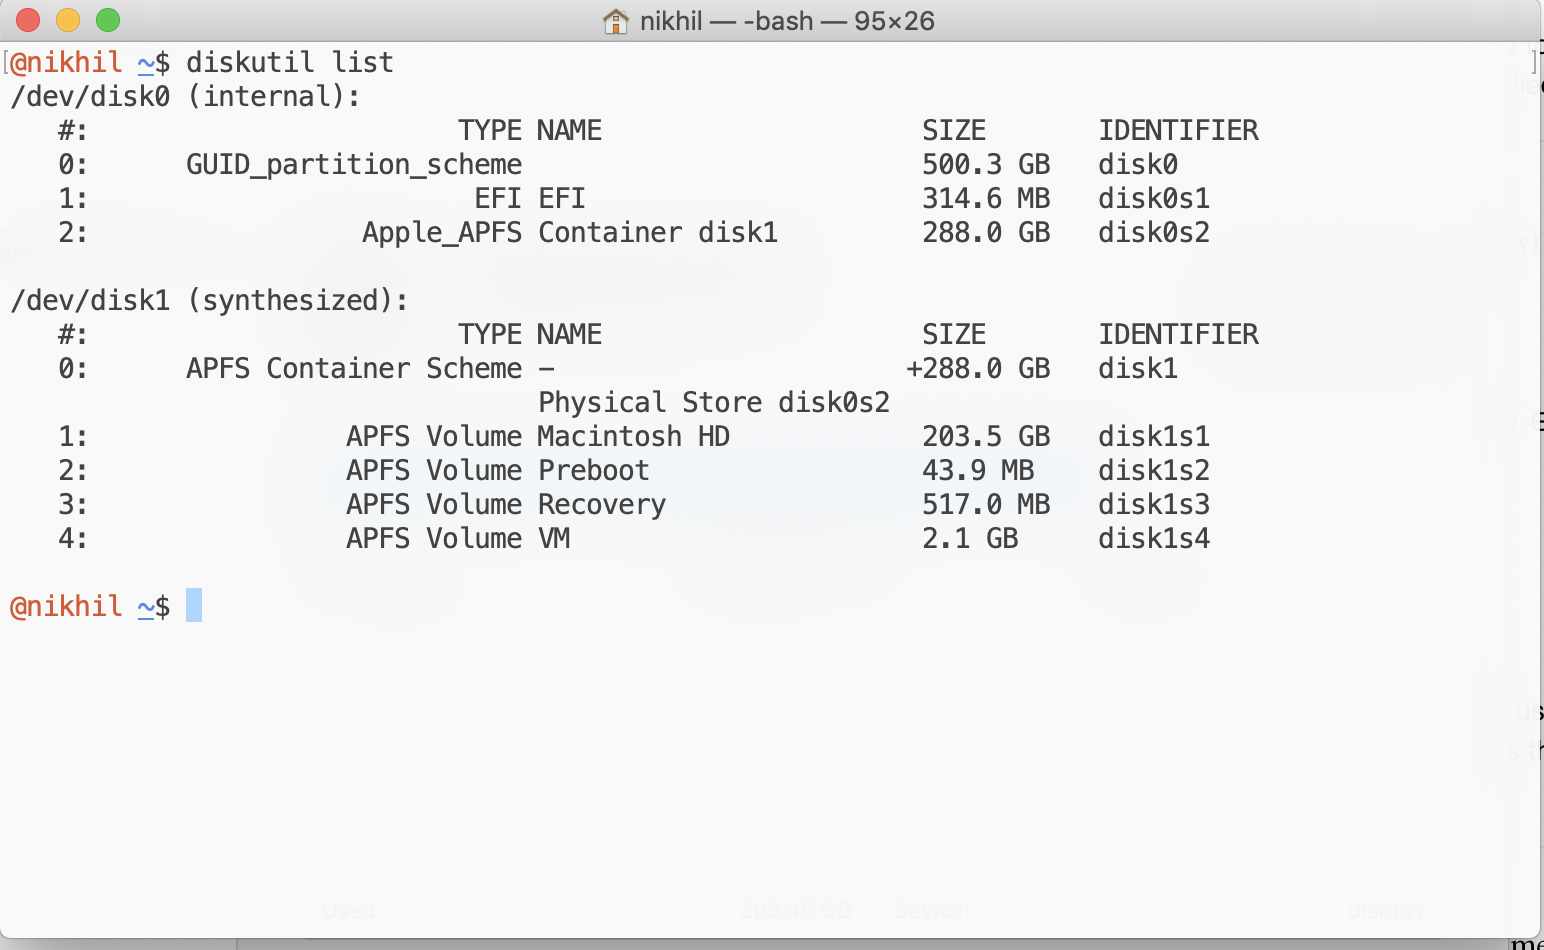The height and width of the screenshot is (950, 1544).
Task: Click the window title 'nikhil — -bash — 95×26'
Action: tap(787, 21)
